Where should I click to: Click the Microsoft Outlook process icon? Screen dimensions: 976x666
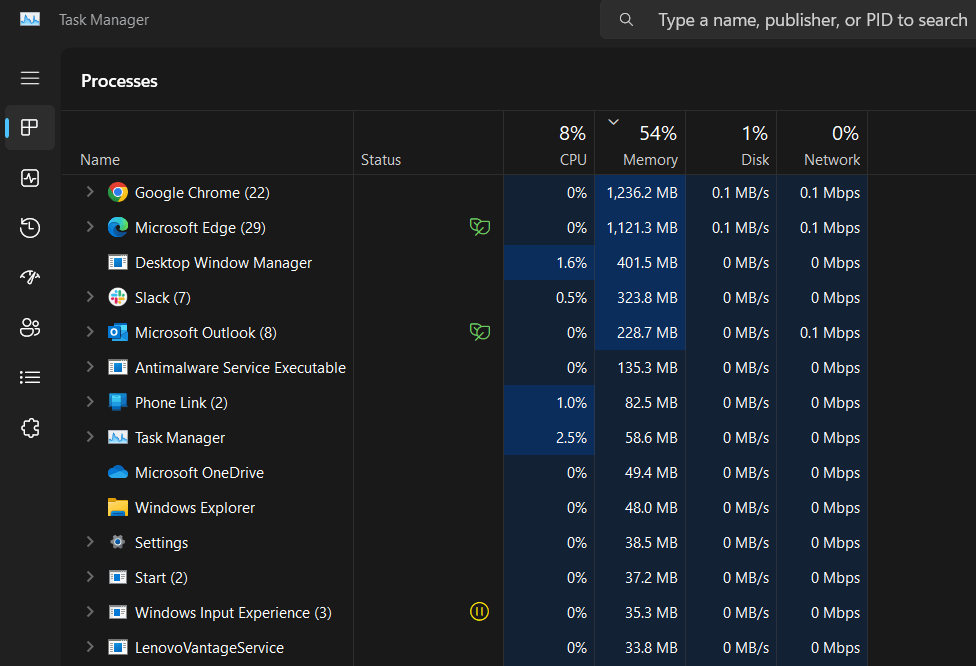click(118, 332)
